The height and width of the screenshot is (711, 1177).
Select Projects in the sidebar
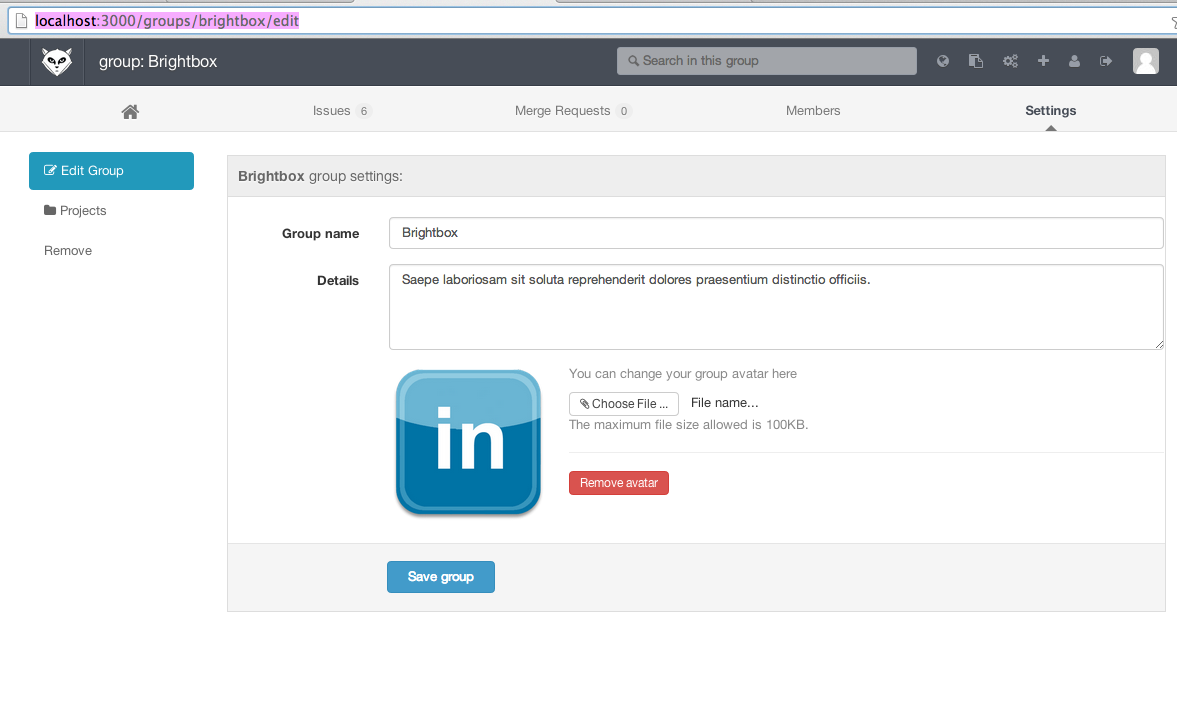click(76, 211)
